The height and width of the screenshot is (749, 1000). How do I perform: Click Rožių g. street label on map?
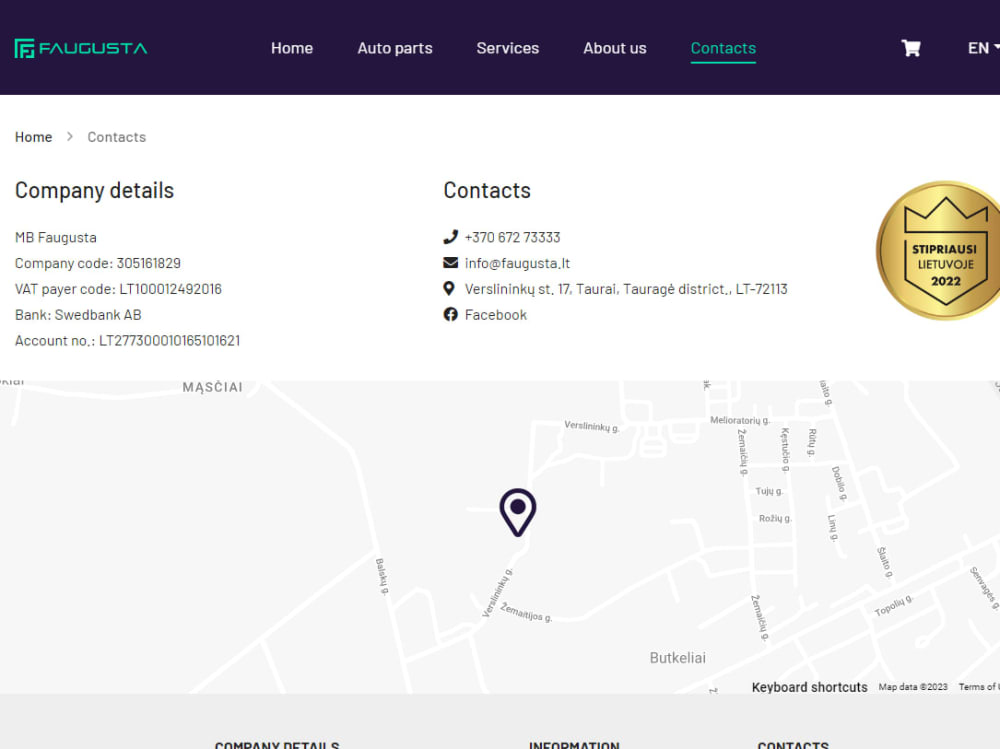coord(775,518)
